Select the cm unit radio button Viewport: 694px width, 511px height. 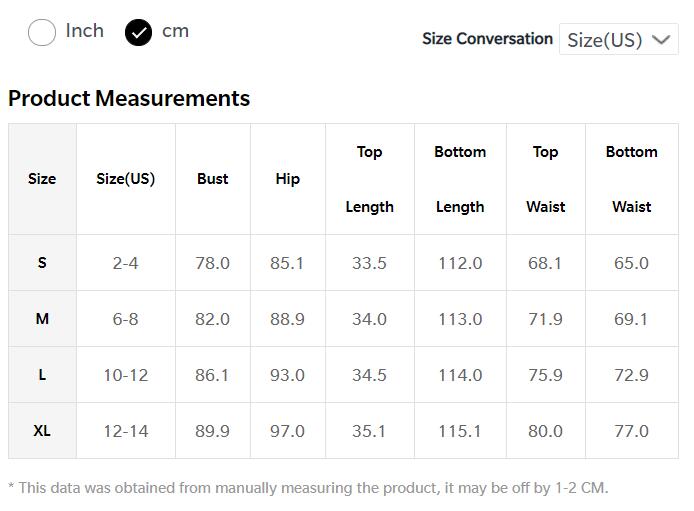coord(138,33)
